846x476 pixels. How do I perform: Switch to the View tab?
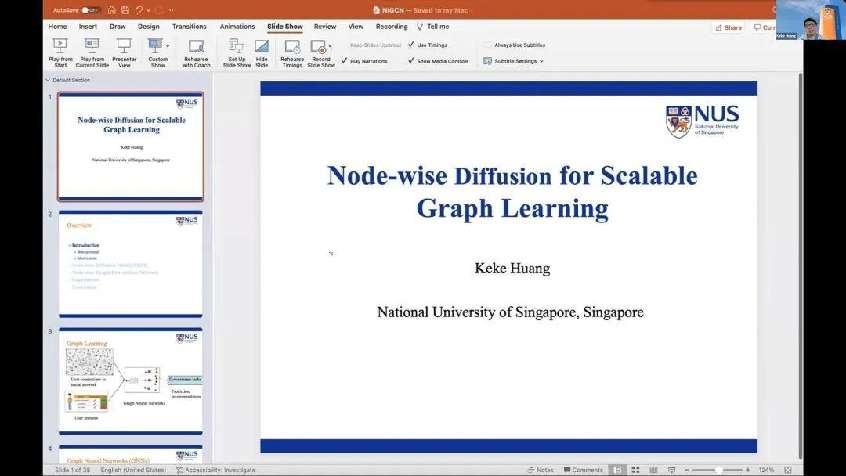[356, 26]
